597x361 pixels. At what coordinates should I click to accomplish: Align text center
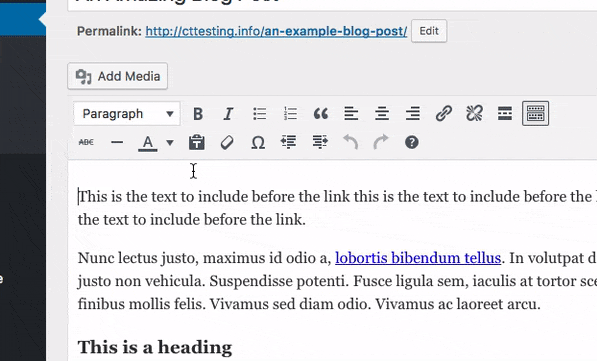(x=382, y=113)
